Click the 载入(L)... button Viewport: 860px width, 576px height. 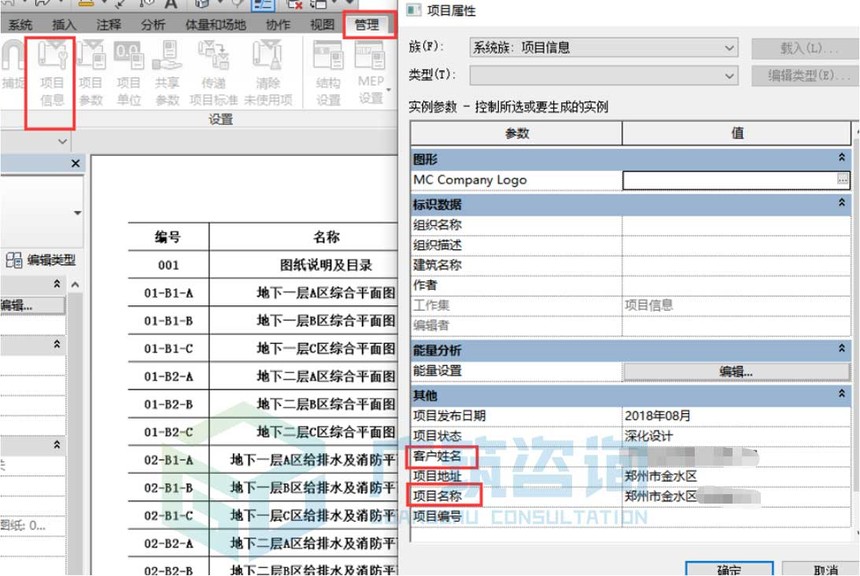805,48
